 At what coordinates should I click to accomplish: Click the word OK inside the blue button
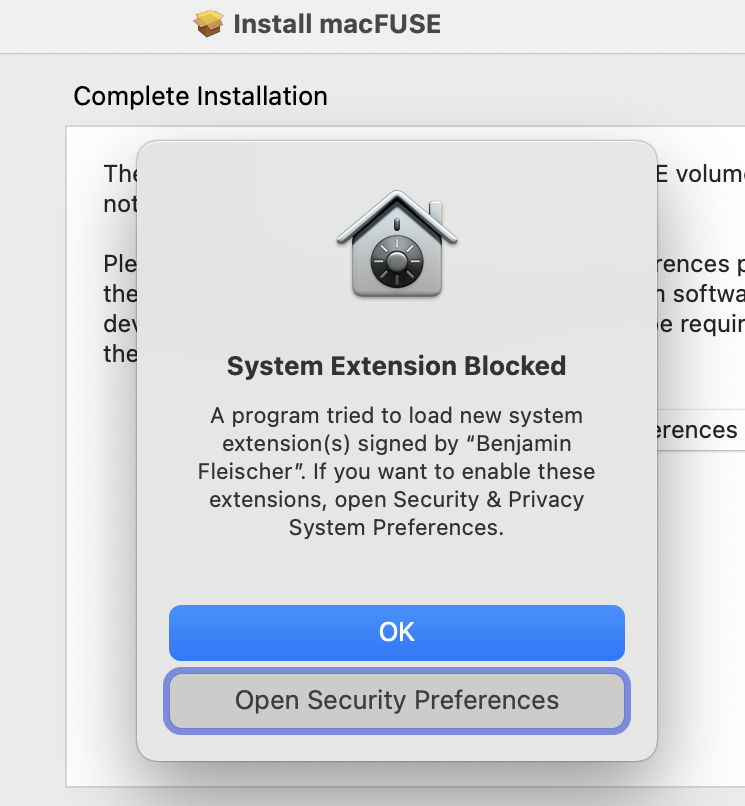click(x=396, y=632)
